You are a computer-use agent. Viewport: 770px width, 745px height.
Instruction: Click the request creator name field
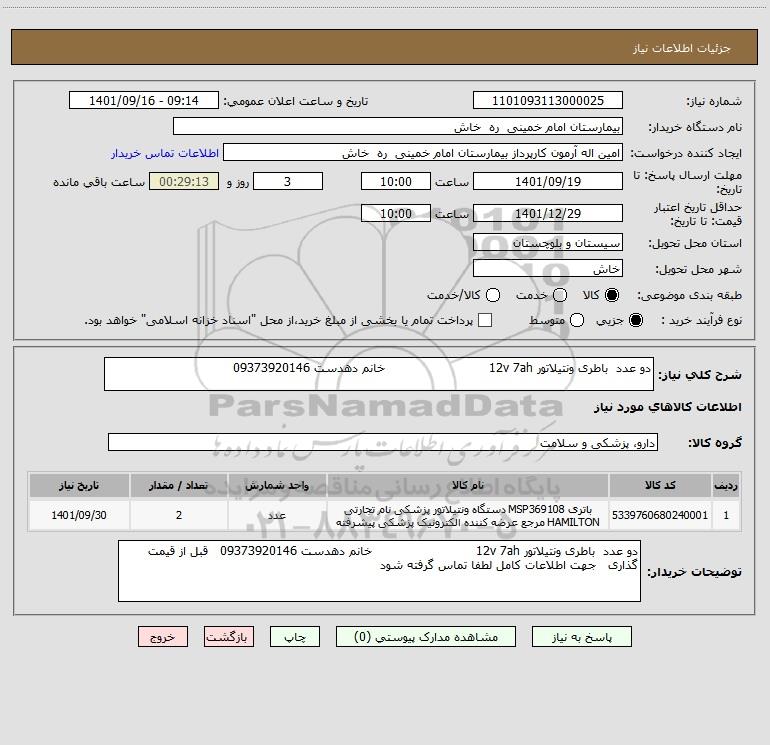[x=423, y=153]
